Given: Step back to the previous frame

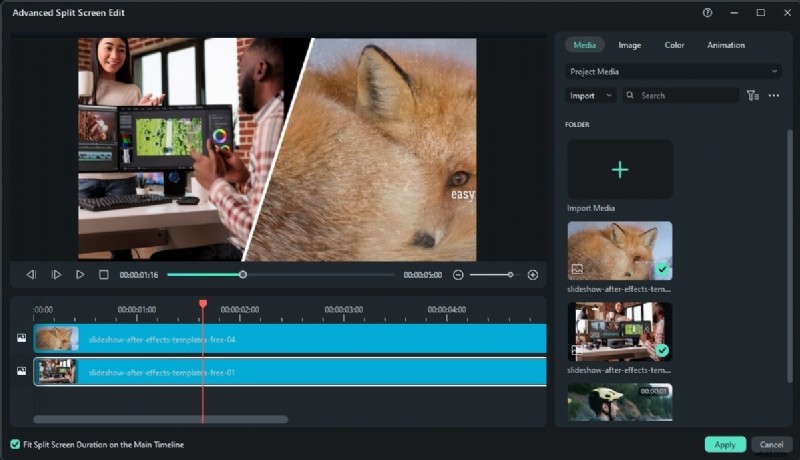Looking at the screenshot, I should pos(31,274).
